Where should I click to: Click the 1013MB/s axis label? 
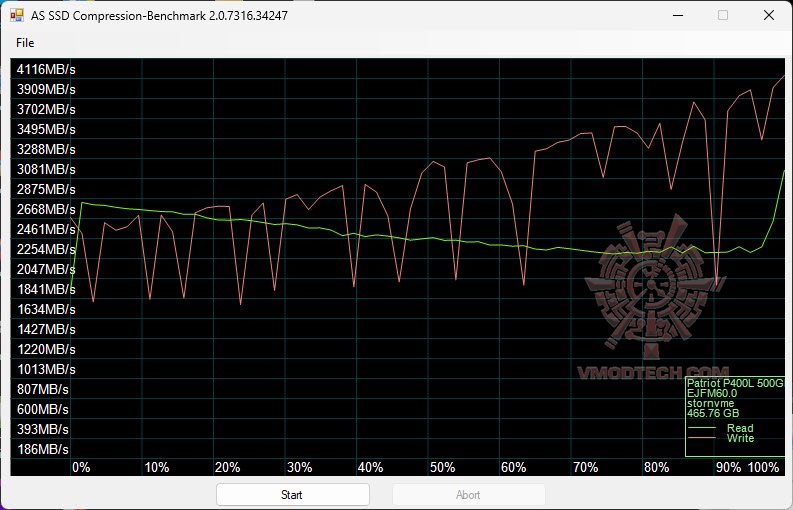[46, 369]
